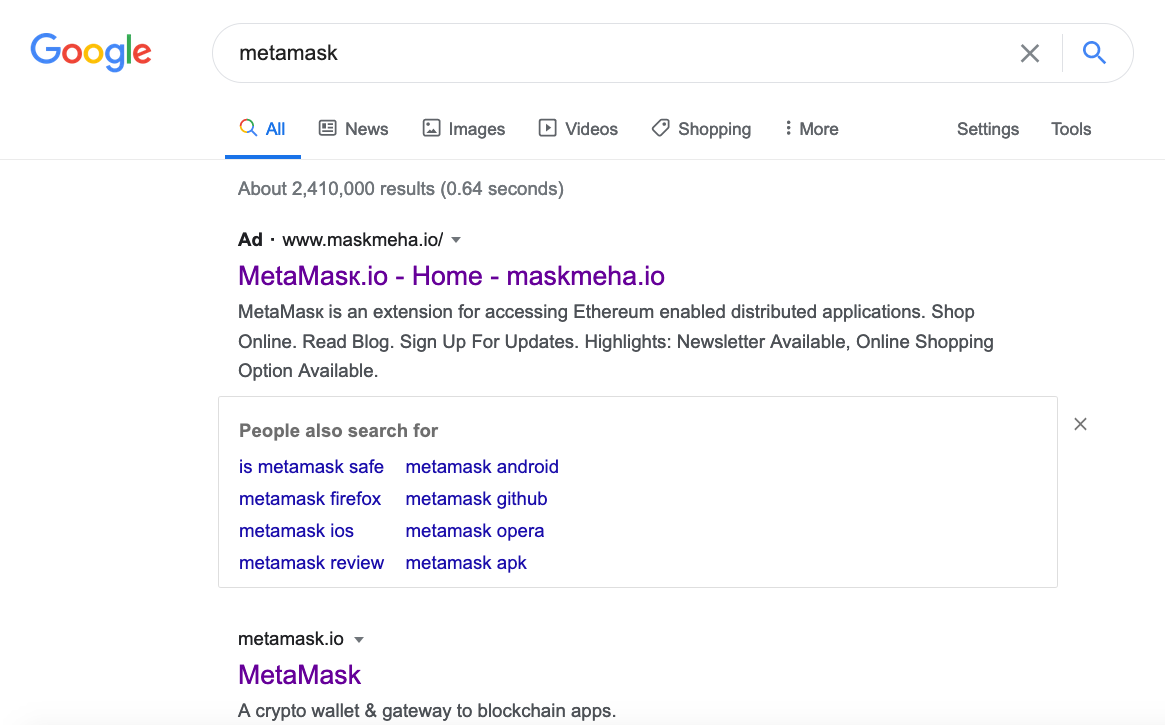The width and height of the screenshot is (1165, 725).
Task: Choose the 'metamask firefox' related search
Action: (310, 499)
